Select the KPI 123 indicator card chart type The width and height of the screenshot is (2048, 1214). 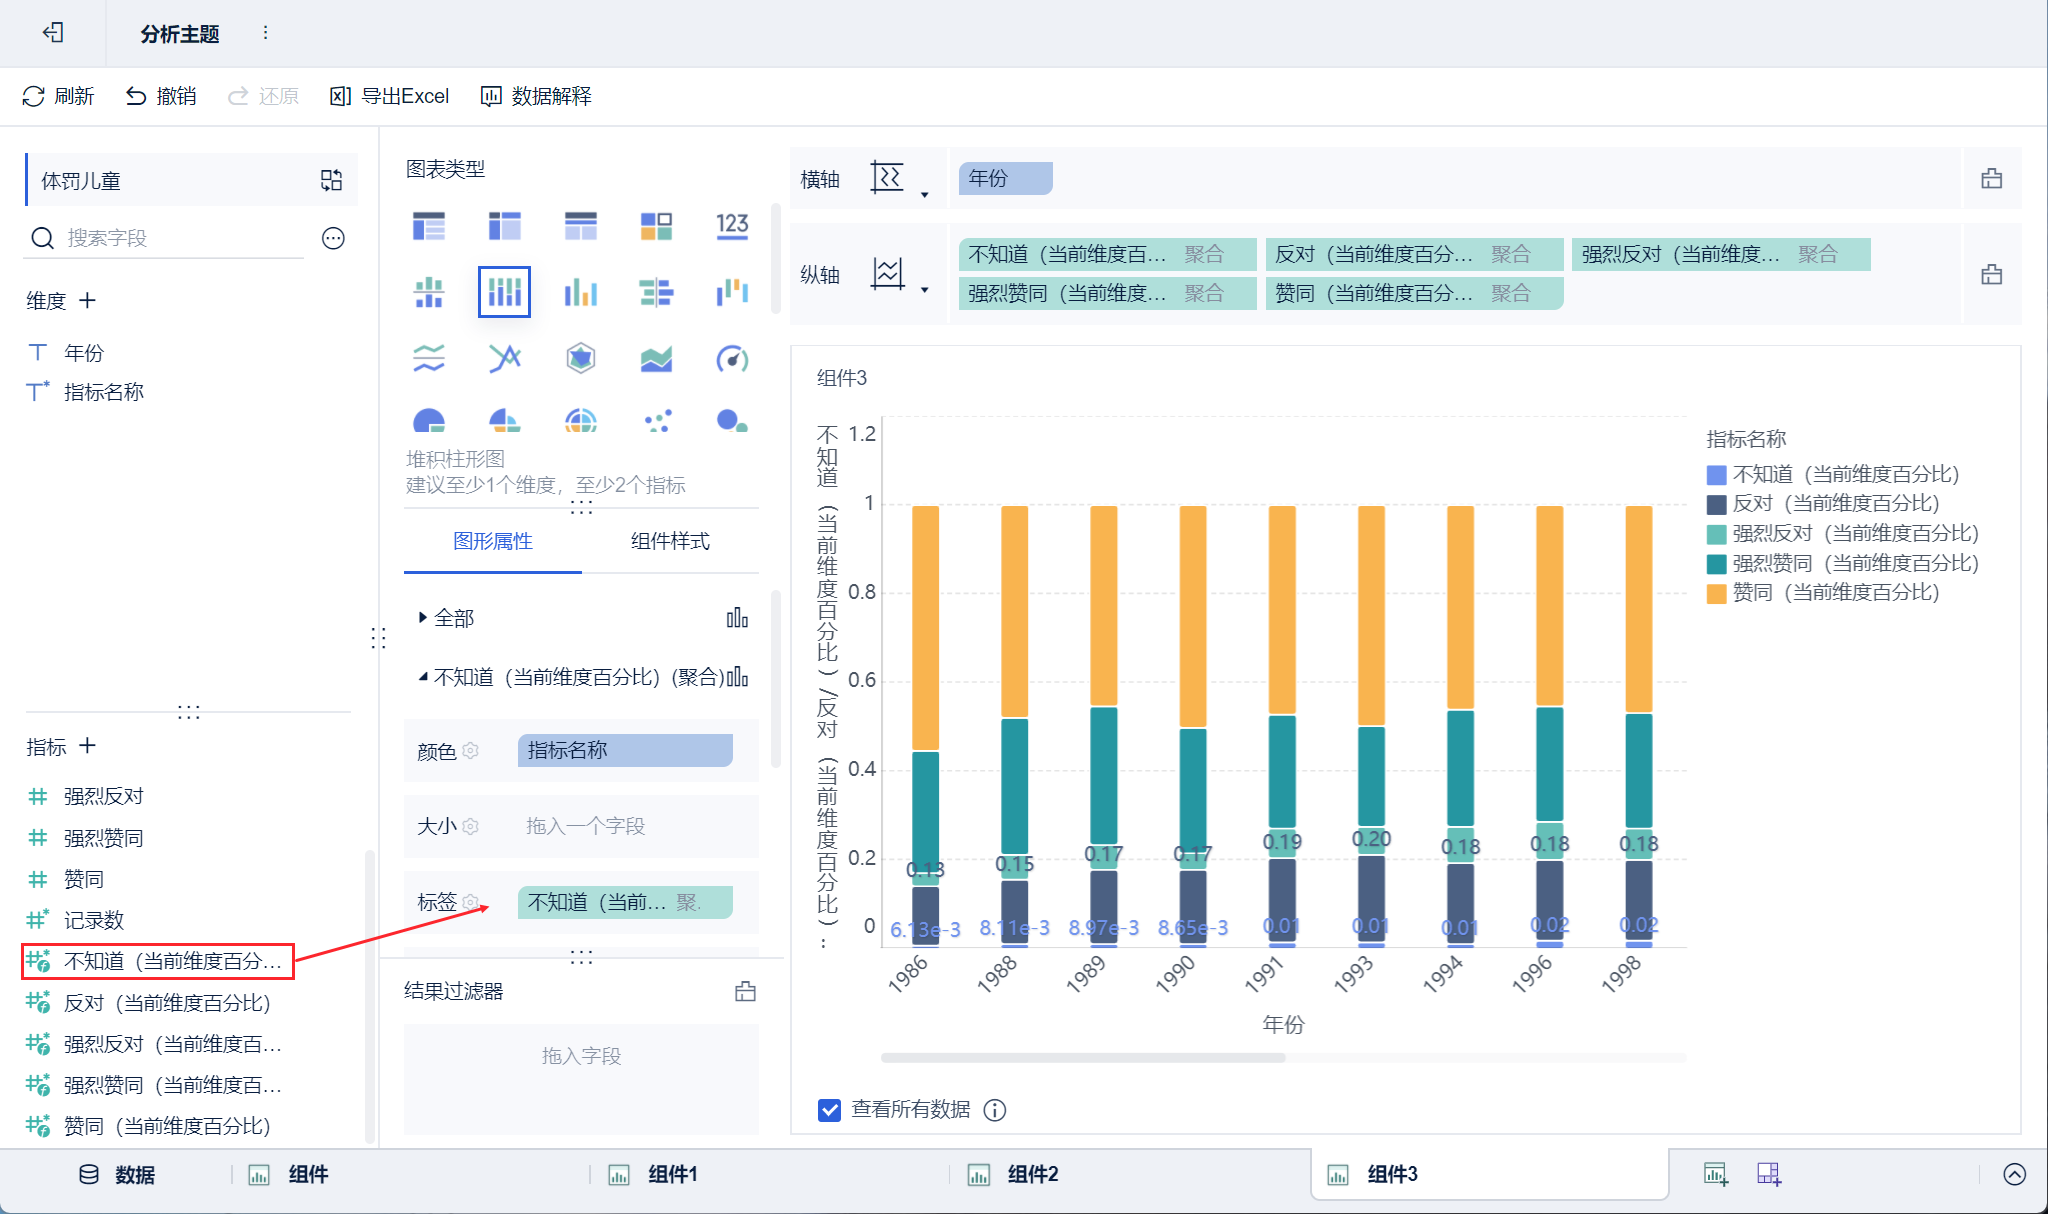click(732, 226)
